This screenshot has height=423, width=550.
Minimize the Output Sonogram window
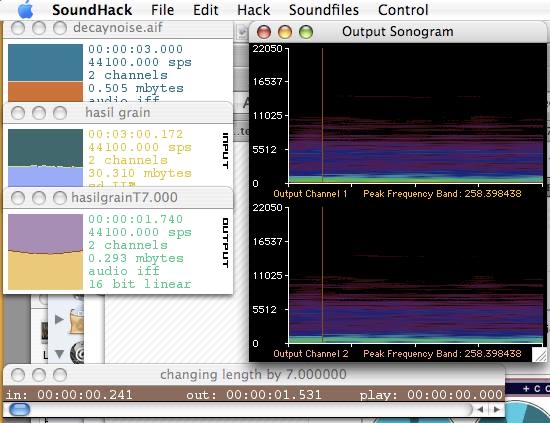pyautogui.click(x=284, y=32)
